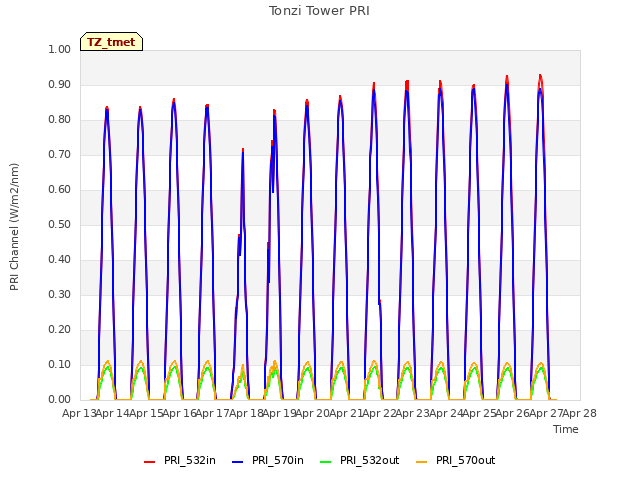Image resolution: width=640 pixels, height=480 pixels.
Task: Click the 0.70 y-axis tick label
Action: (x=60, y=155)
